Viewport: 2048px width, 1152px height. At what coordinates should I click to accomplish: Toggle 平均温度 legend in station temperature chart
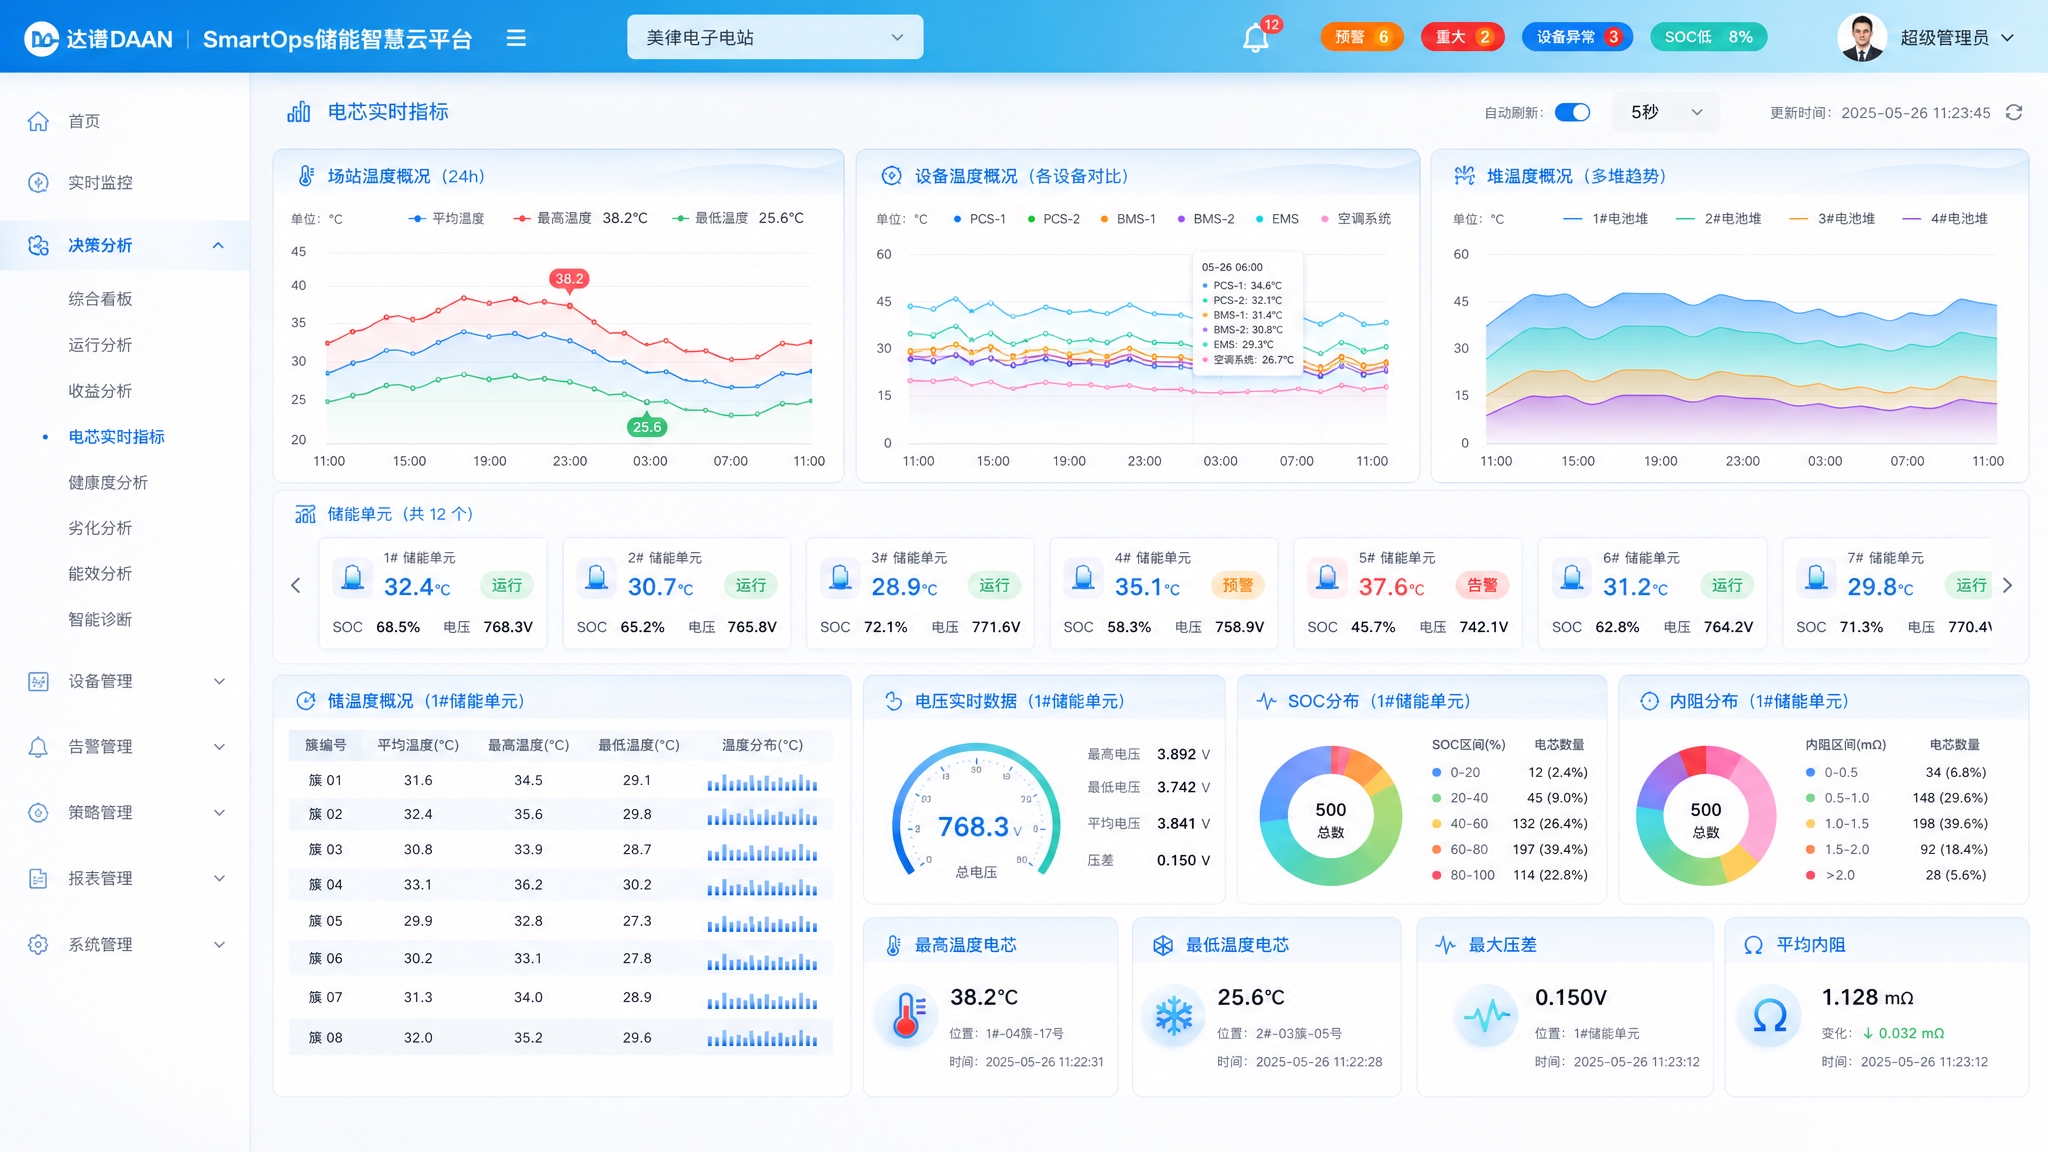(447, 218)
